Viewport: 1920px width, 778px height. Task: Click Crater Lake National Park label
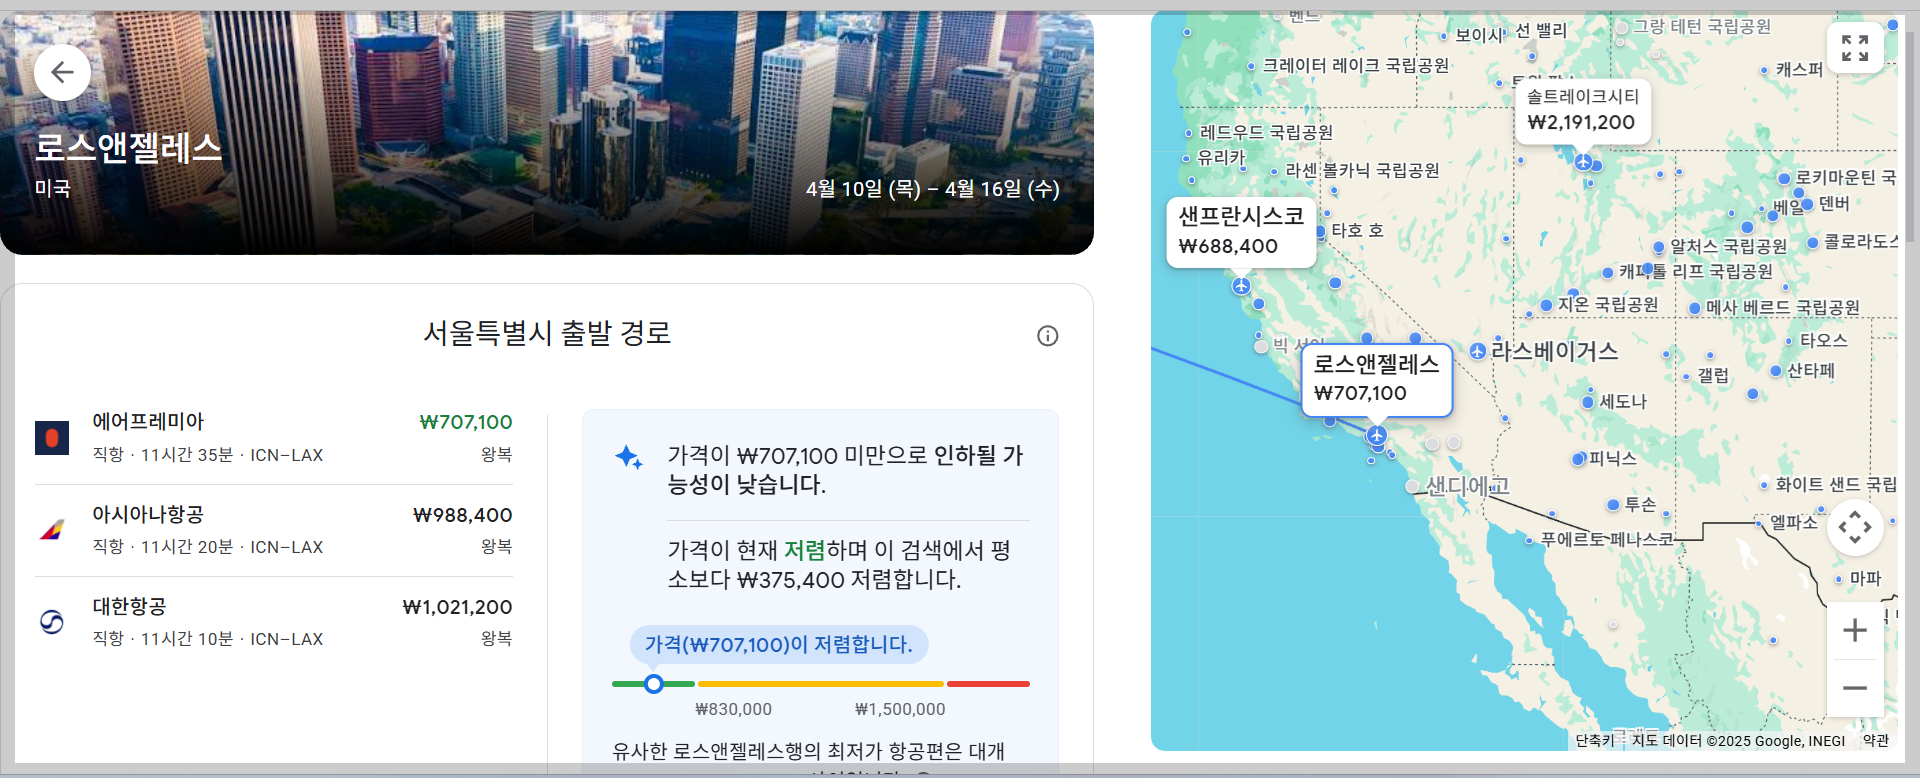tap(1356, 66)
